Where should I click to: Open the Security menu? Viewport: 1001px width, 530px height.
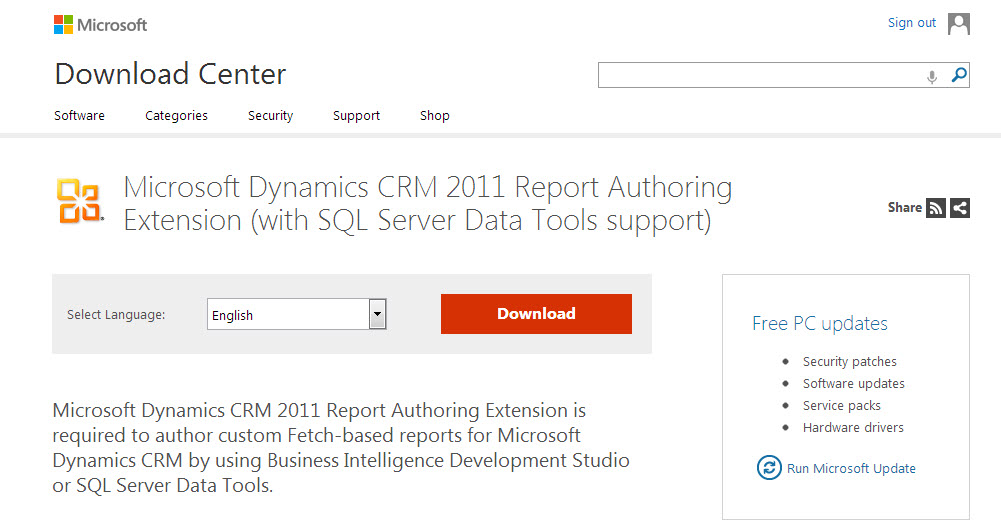(x=270, y=116)
